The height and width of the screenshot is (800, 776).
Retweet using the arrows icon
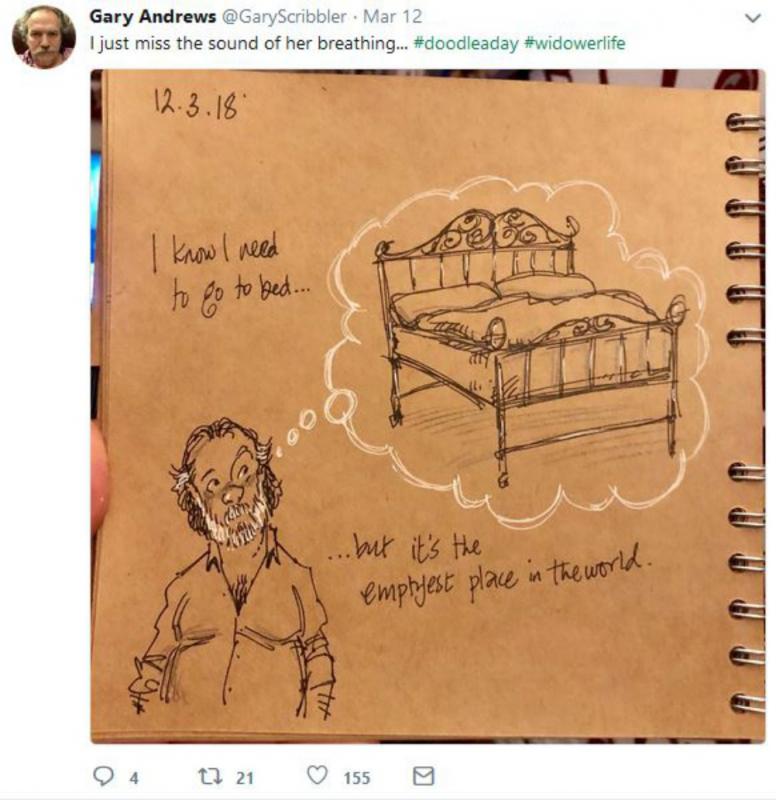pos(210,777)
